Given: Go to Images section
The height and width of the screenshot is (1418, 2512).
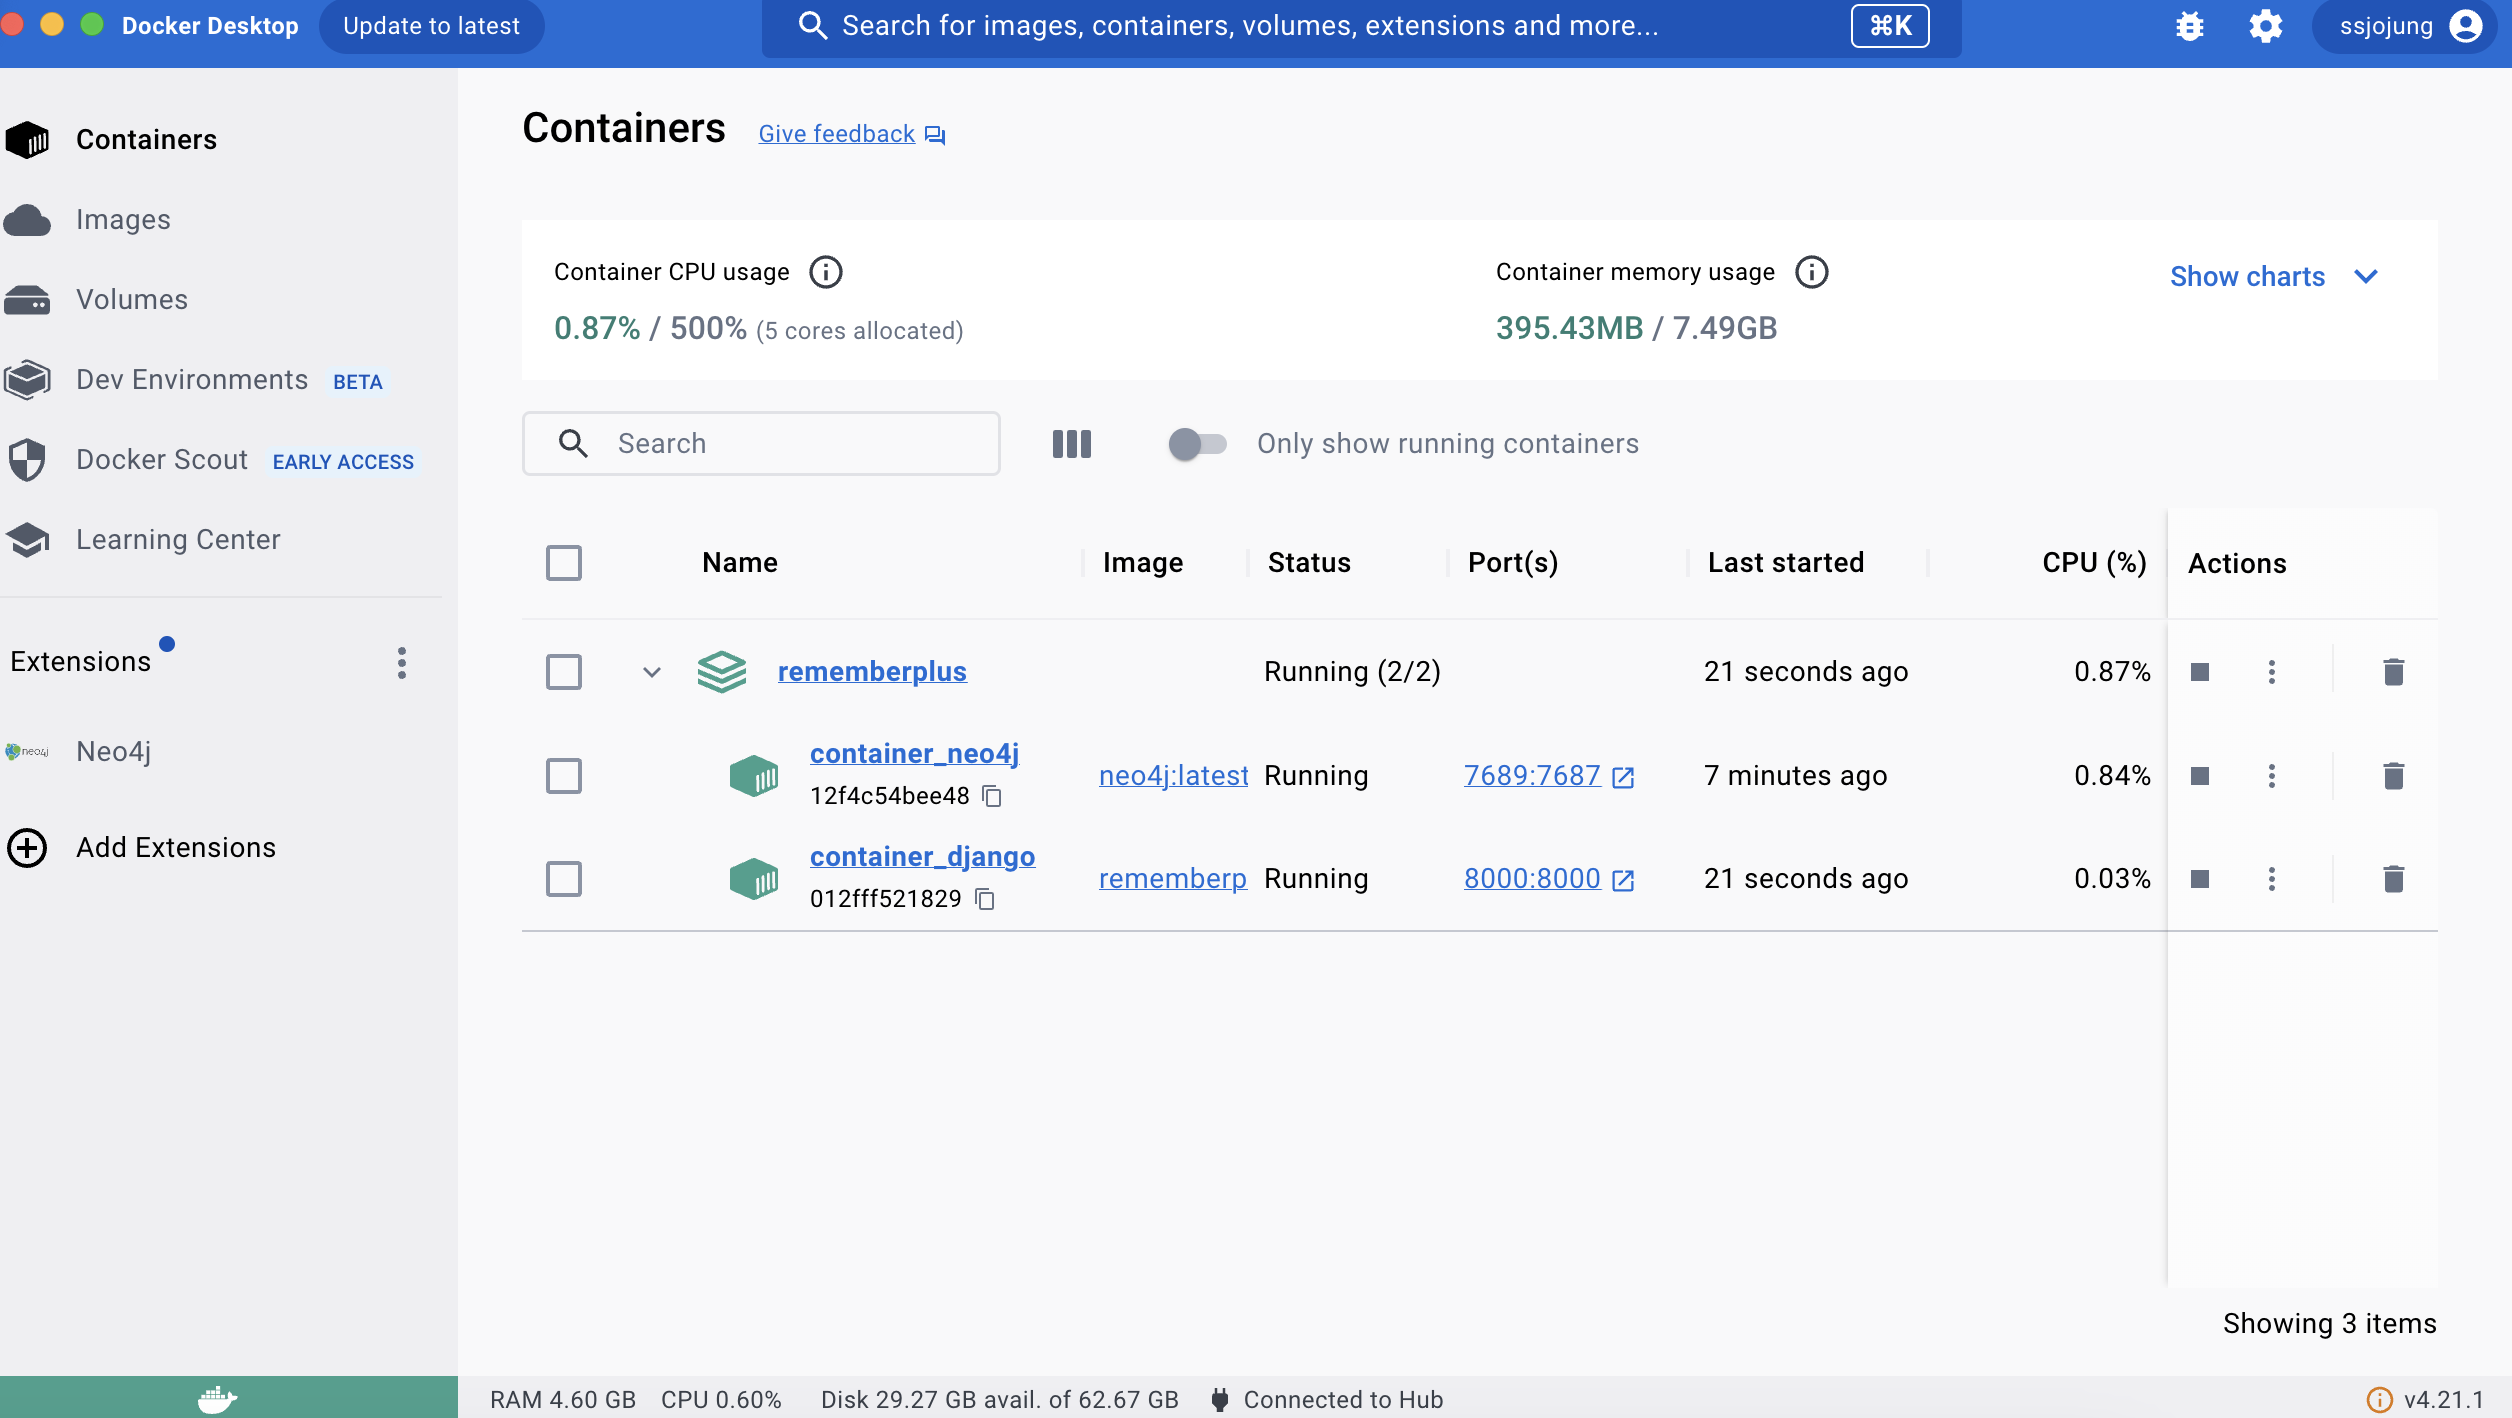Looking at the screenshot, I should pos(123,220).
